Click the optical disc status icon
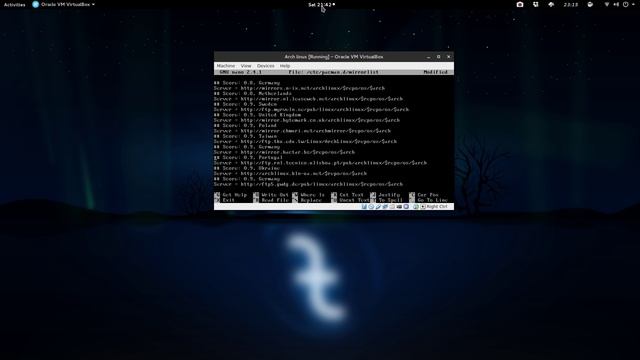 371,207
